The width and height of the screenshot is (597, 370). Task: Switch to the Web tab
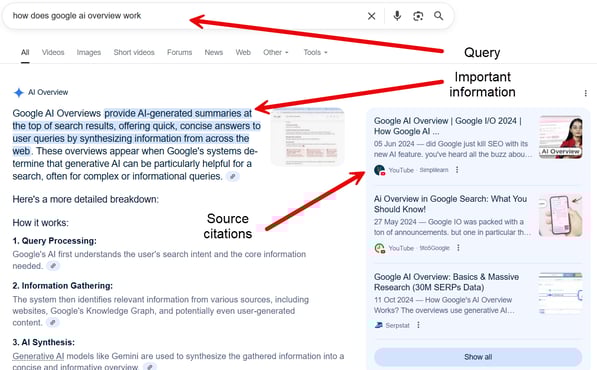(x=243, y=52)
